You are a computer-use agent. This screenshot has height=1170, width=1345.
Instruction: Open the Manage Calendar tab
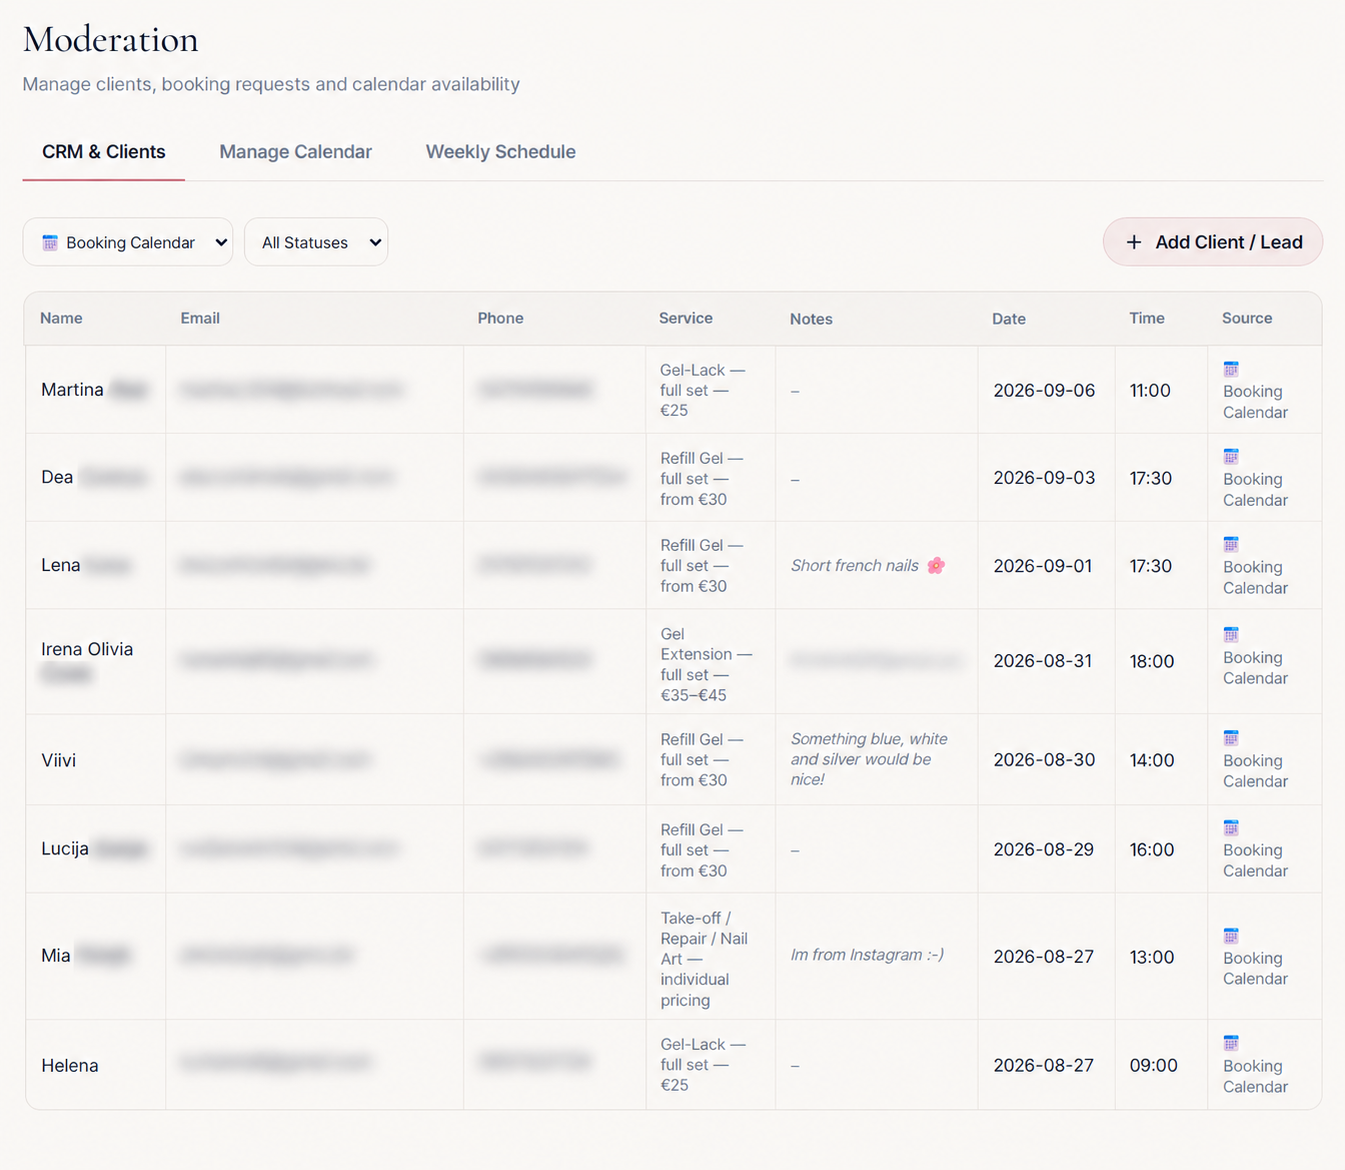(x=296, y=152)
